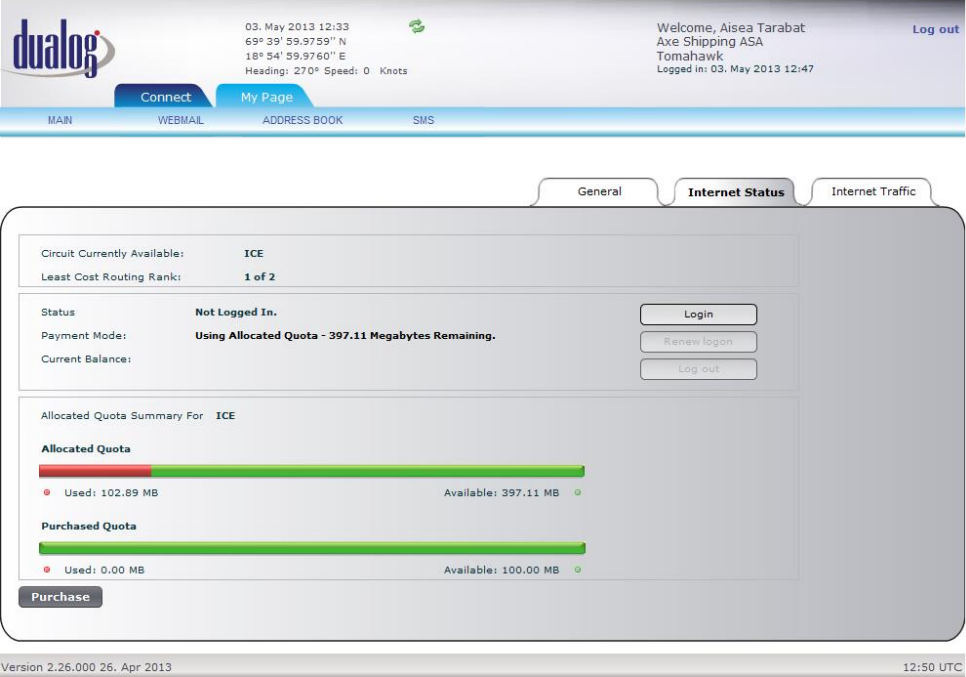This screenshot has height=677, width=966.
Task: Switch to the Connect tab
Action: point(164,97)
